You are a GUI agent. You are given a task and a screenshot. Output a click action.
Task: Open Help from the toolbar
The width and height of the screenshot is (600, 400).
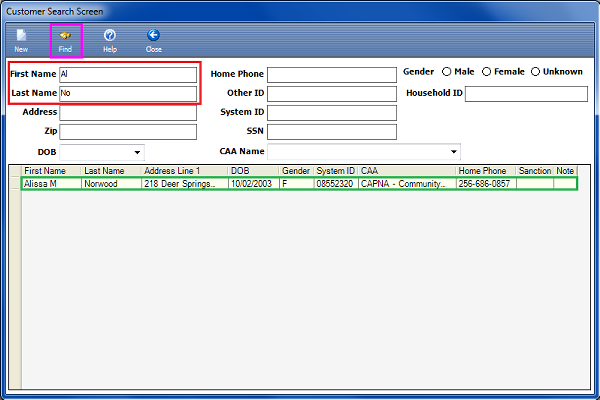[110, 38]
